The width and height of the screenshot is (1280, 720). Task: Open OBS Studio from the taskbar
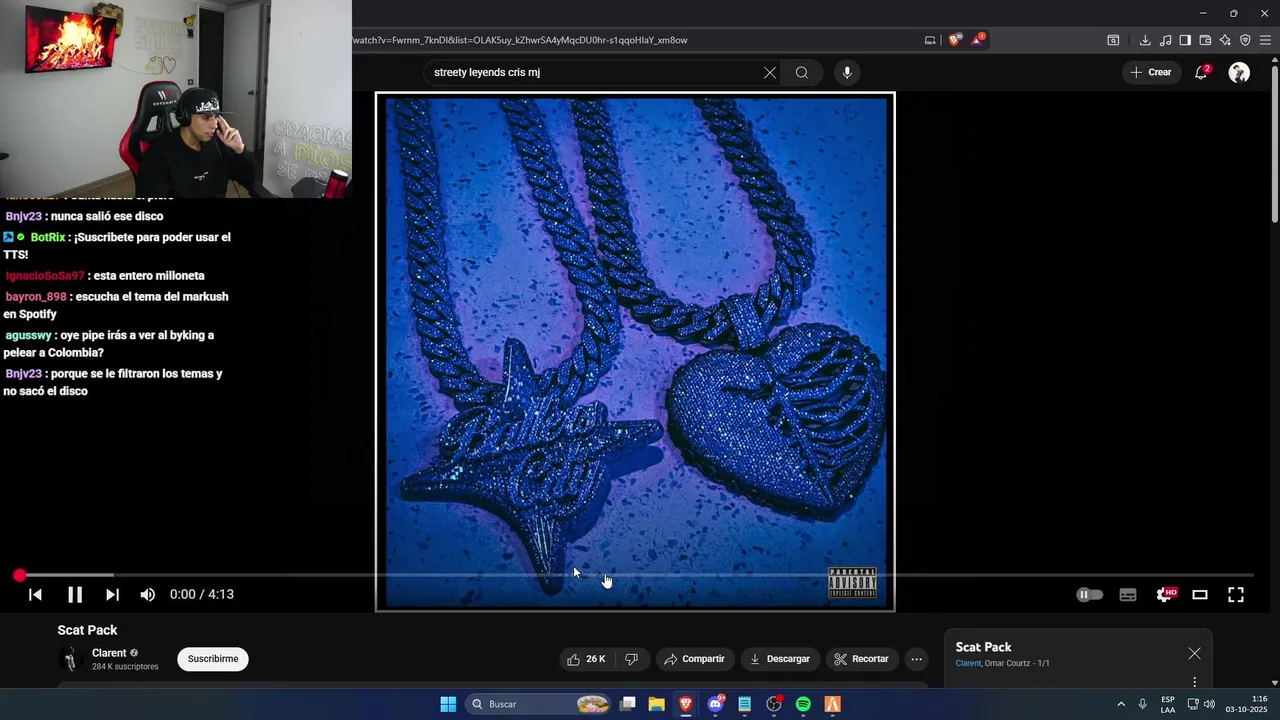click(x=774, y=704)
